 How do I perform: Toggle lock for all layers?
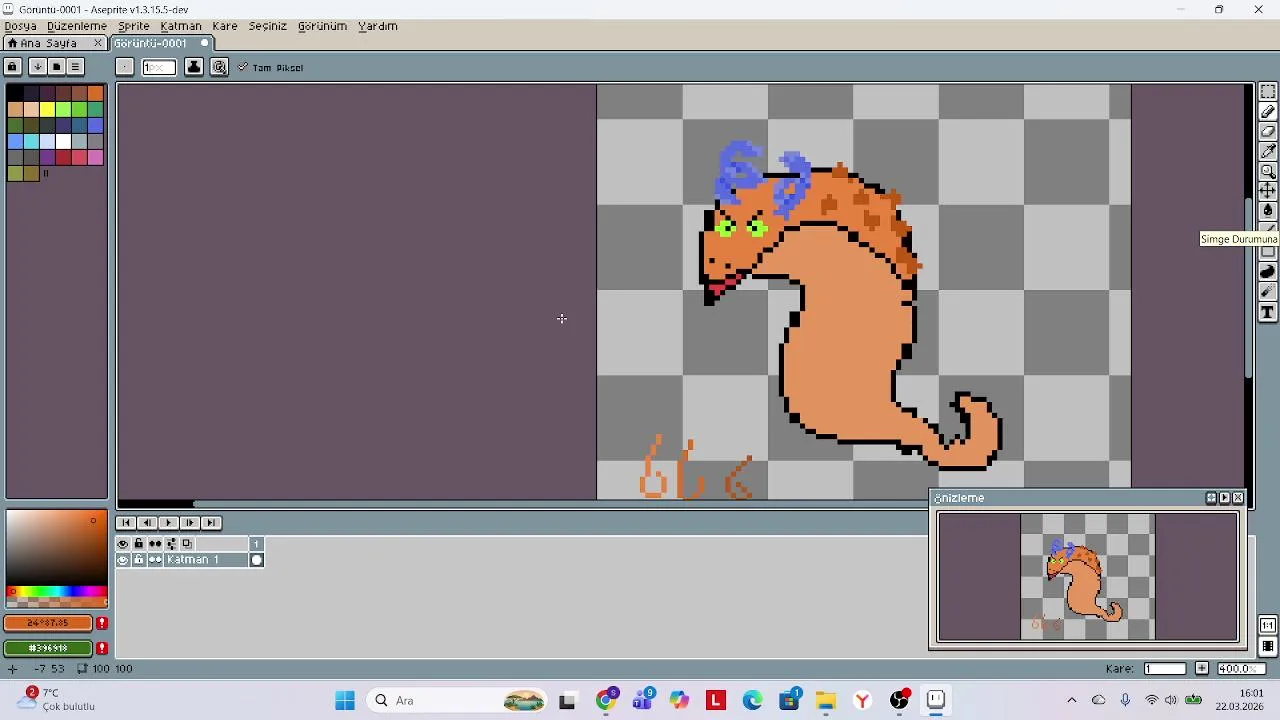(139, 544)
